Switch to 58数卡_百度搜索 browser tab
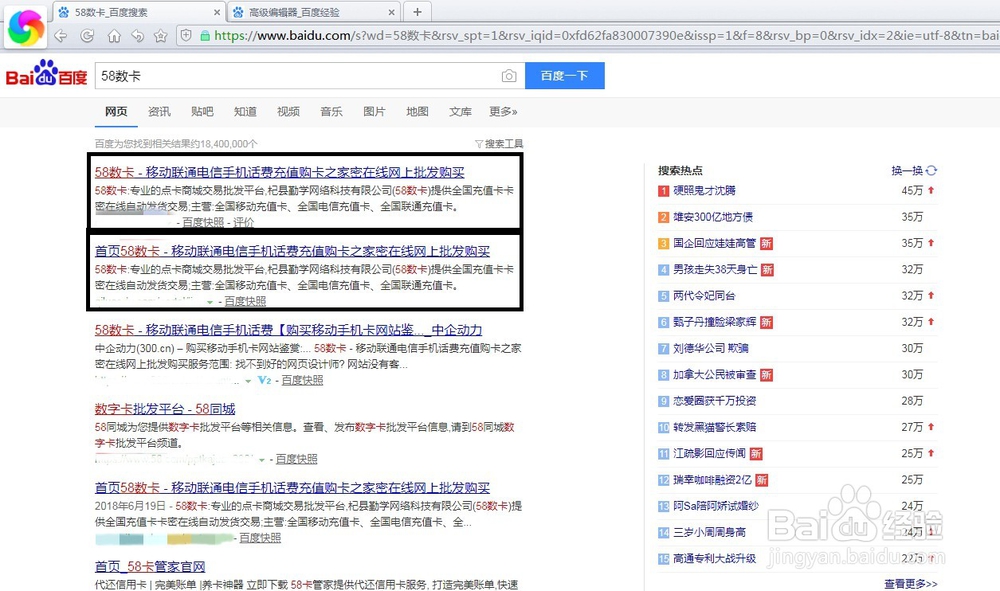Viewport: 1000px width, 591px height. point(137,12)
